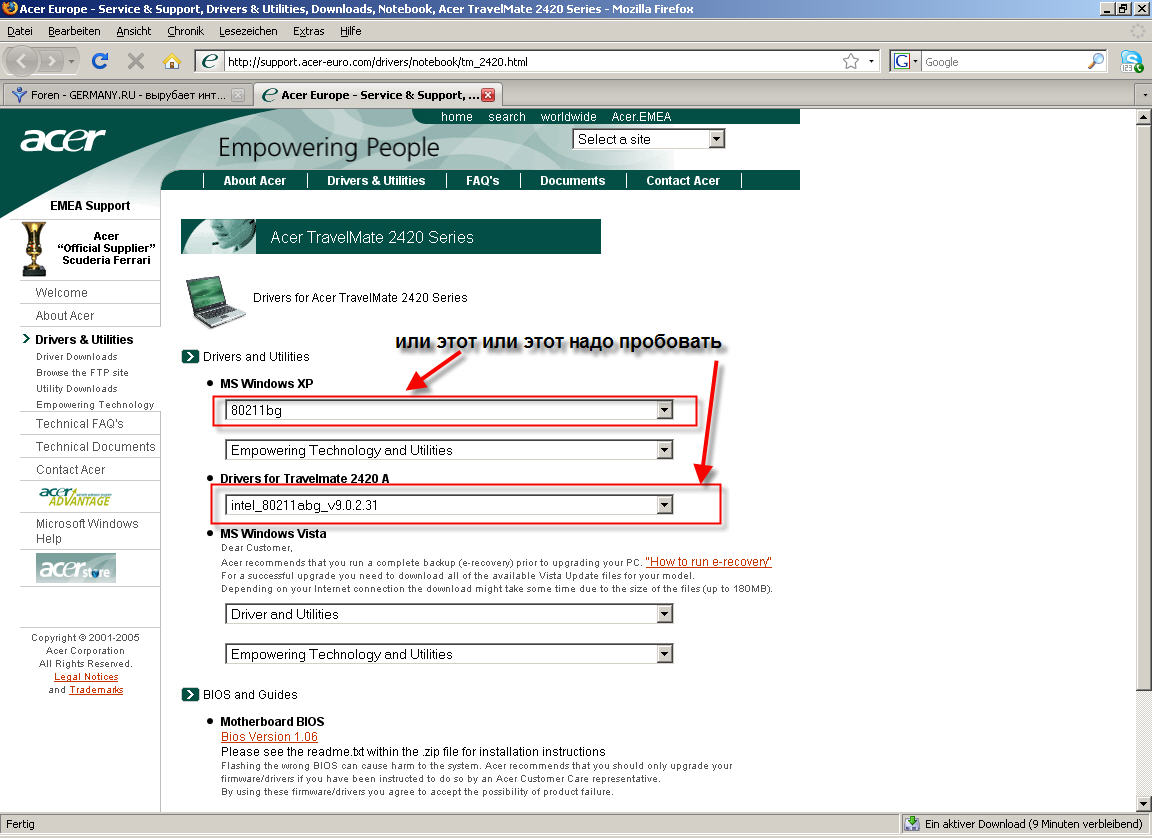This screenshot has width=1152, height=838.
Task: Click the Technical FAQ's sidebar item
Action: [x=80, y=424]
